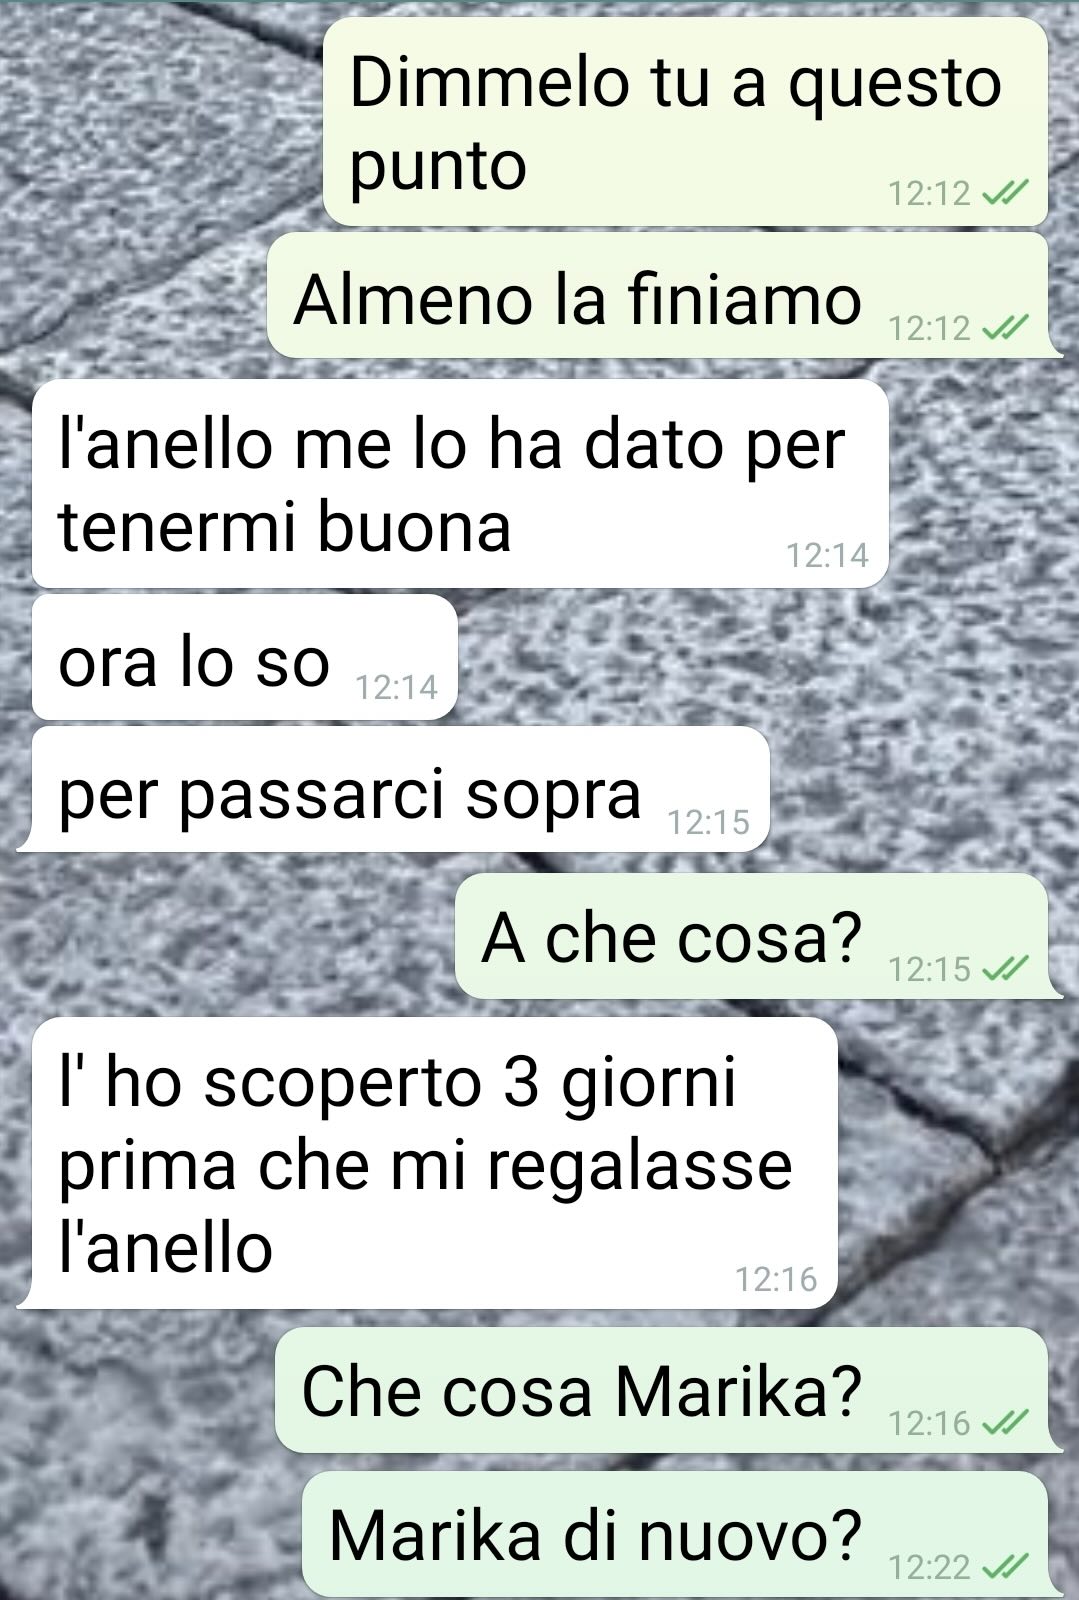Image resolution: width=1079 pixels, height=1600 pixels.
Task: Click read ticks on 'Marika di nuovo?' message
Action: click(x=1004, y=1566)
